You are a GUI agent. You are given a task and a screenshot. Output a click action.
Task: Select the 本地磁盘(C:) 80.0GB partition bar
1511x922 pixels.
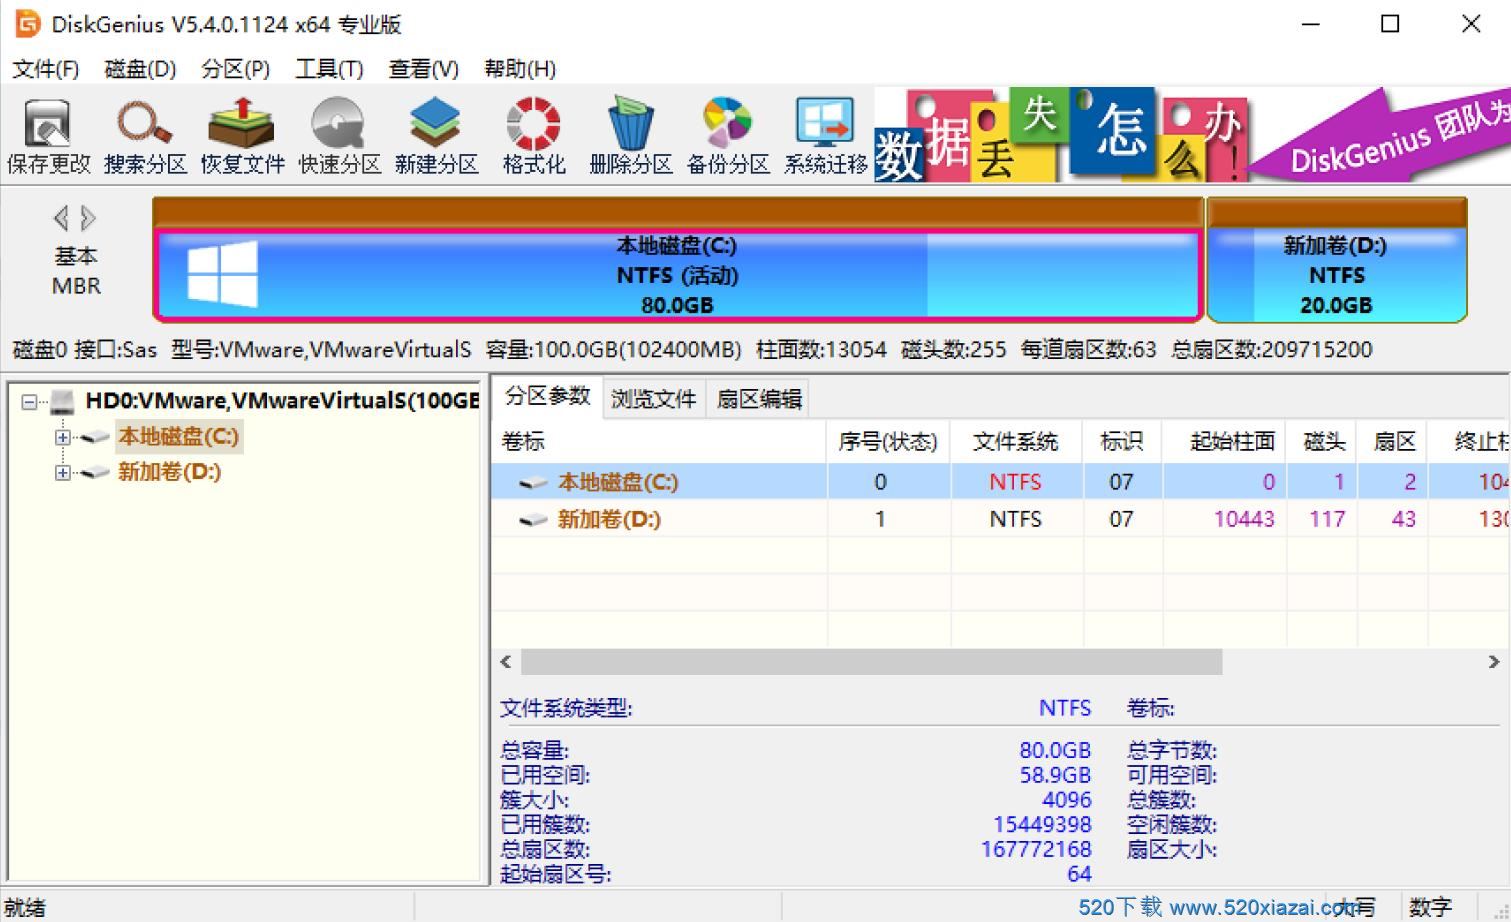coord(677,275)
